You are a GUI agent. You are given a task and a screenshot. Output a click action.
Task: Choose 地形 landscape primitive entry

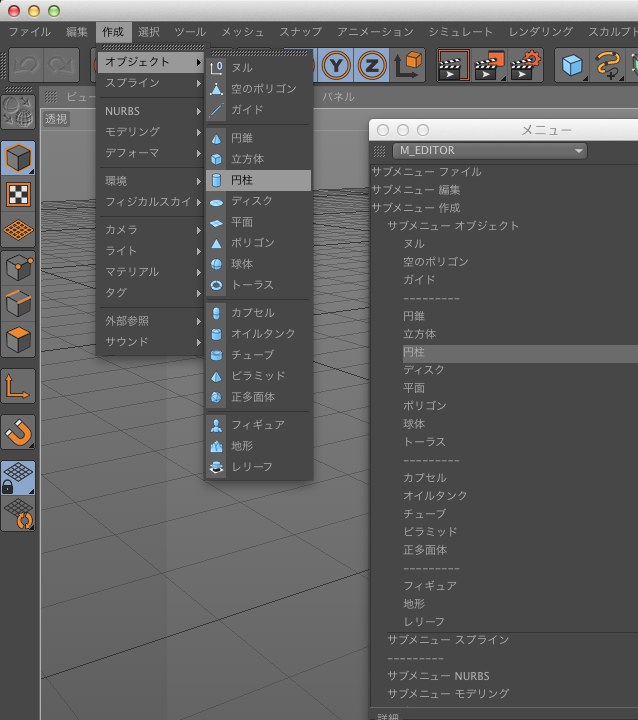coord(259,446)
